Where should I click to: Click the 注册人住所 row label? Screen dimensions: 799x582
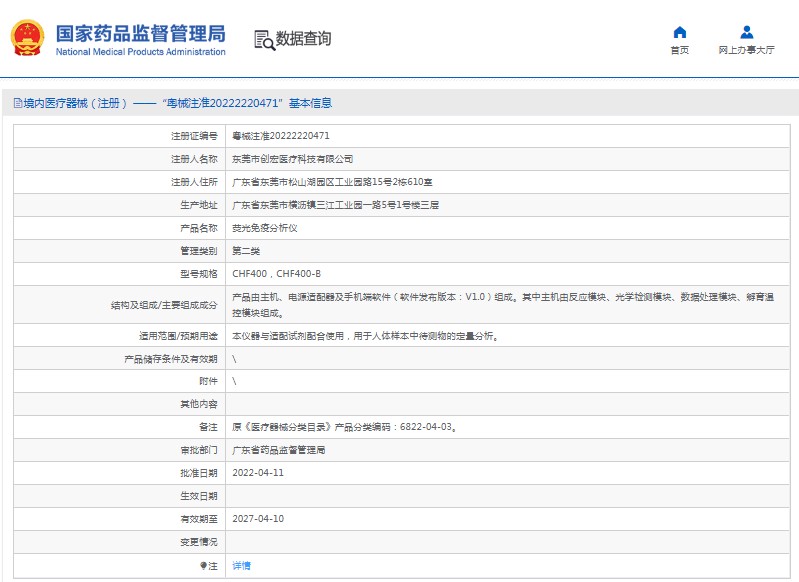coord(194,182)
